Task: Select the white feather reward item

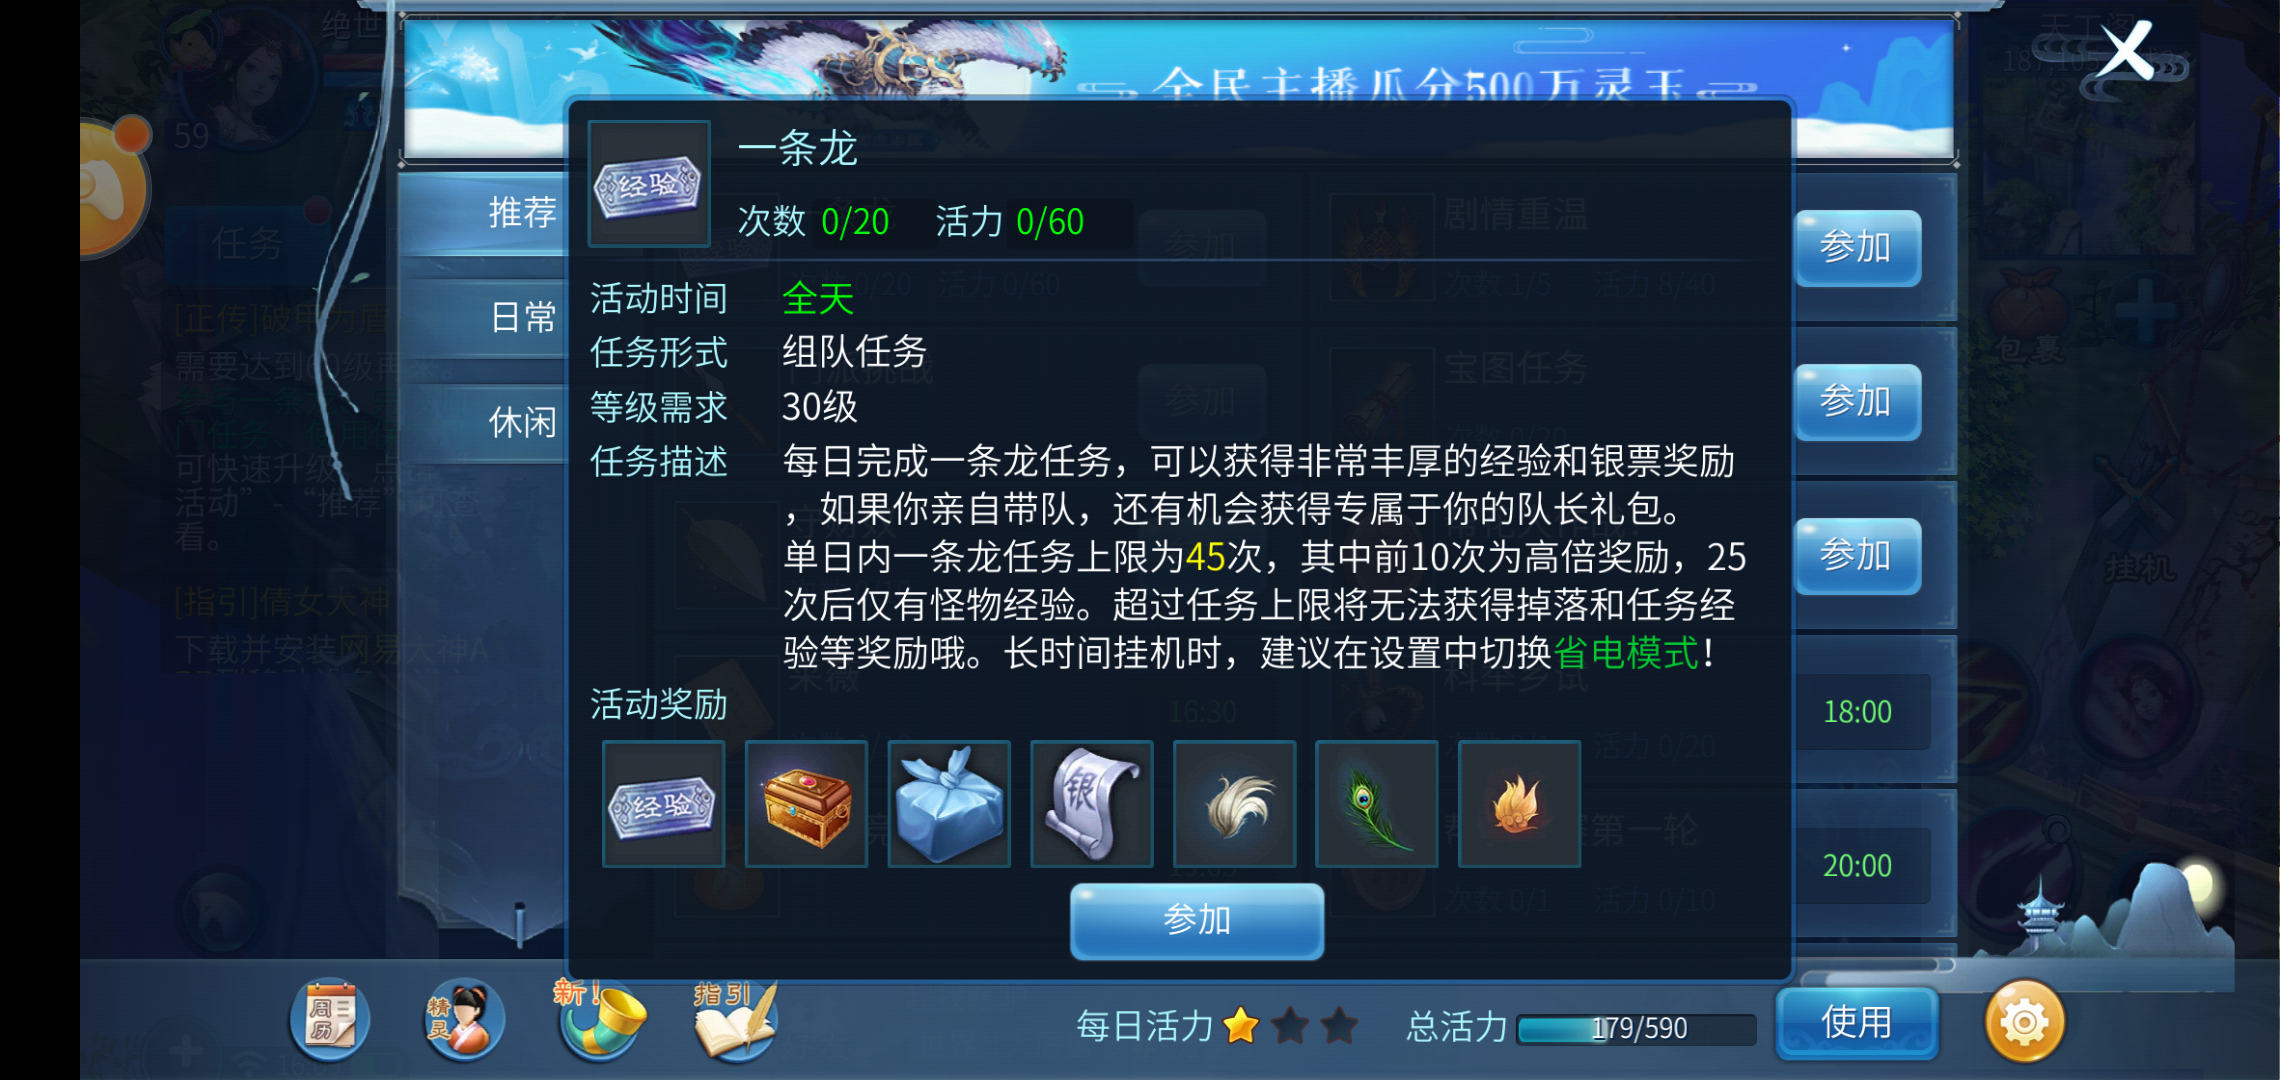Action: [1235, 804]
